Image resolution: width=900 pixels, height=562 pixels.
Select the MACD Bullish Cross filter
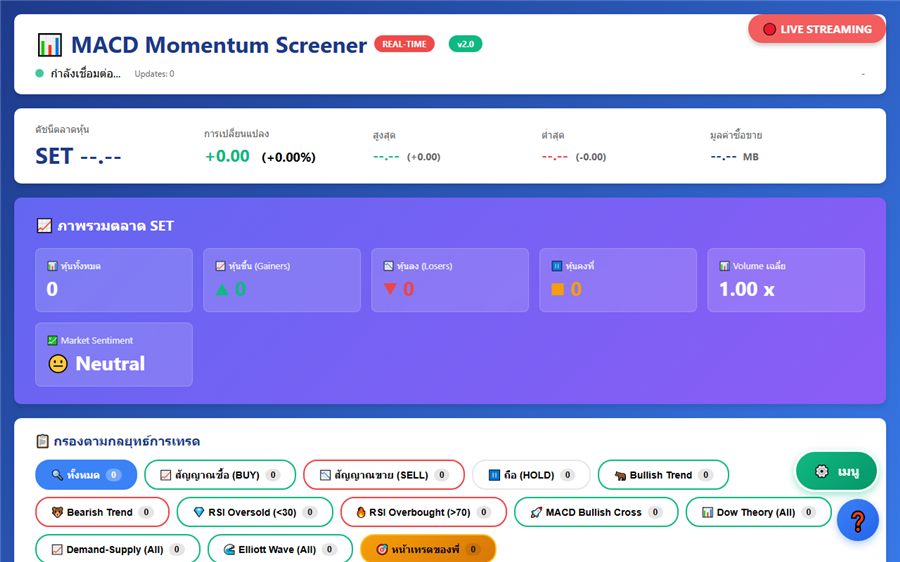click(596, 512)
